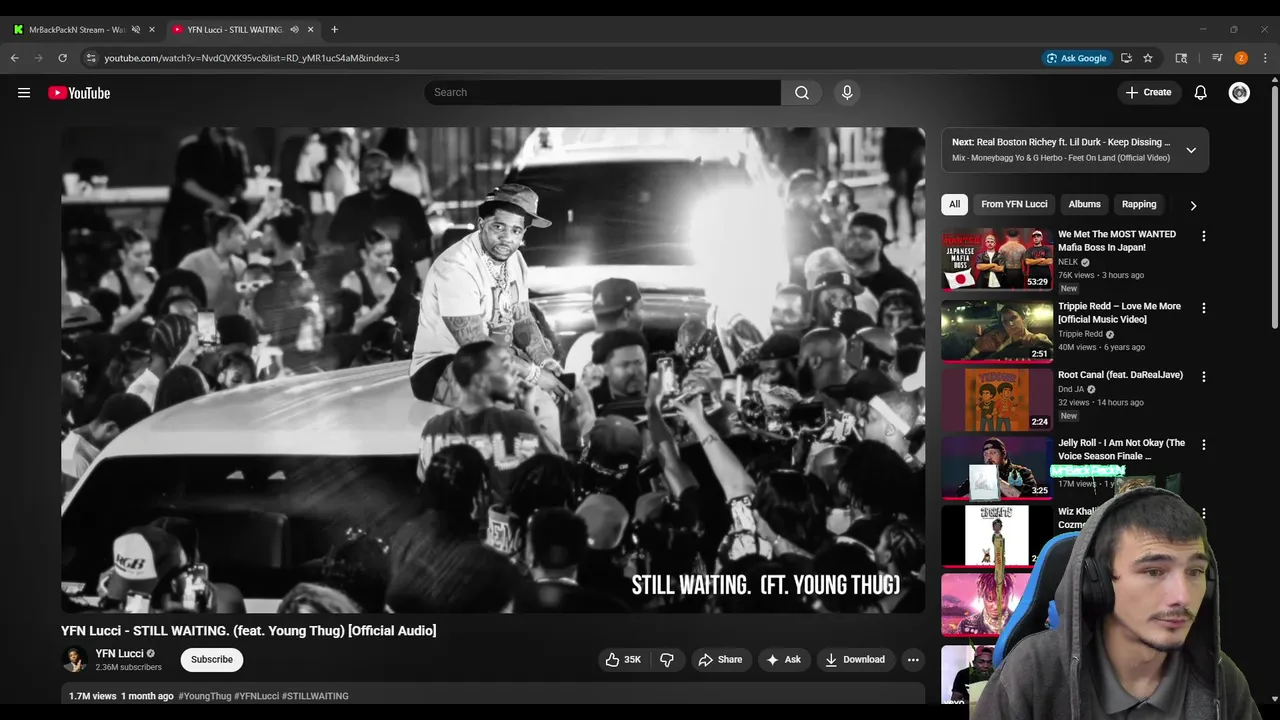Open Chrome three-dot menu
Image resolution: width=1280 pixels, height=720 pixels.
pos(1265,58)
